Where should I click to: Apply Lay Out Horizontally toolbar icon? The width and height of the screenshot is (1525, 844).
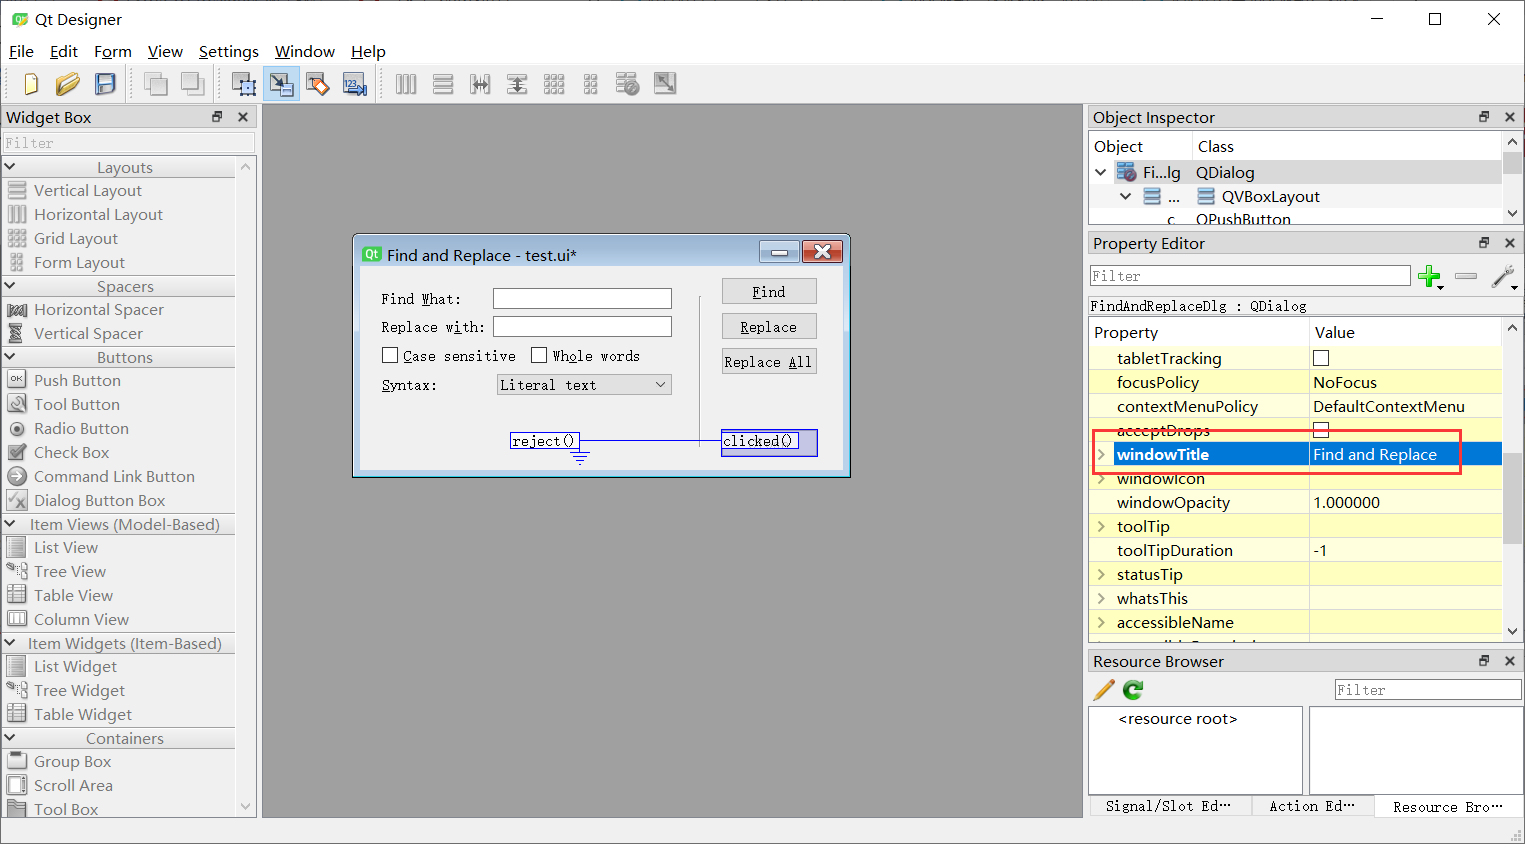[406, 84]
